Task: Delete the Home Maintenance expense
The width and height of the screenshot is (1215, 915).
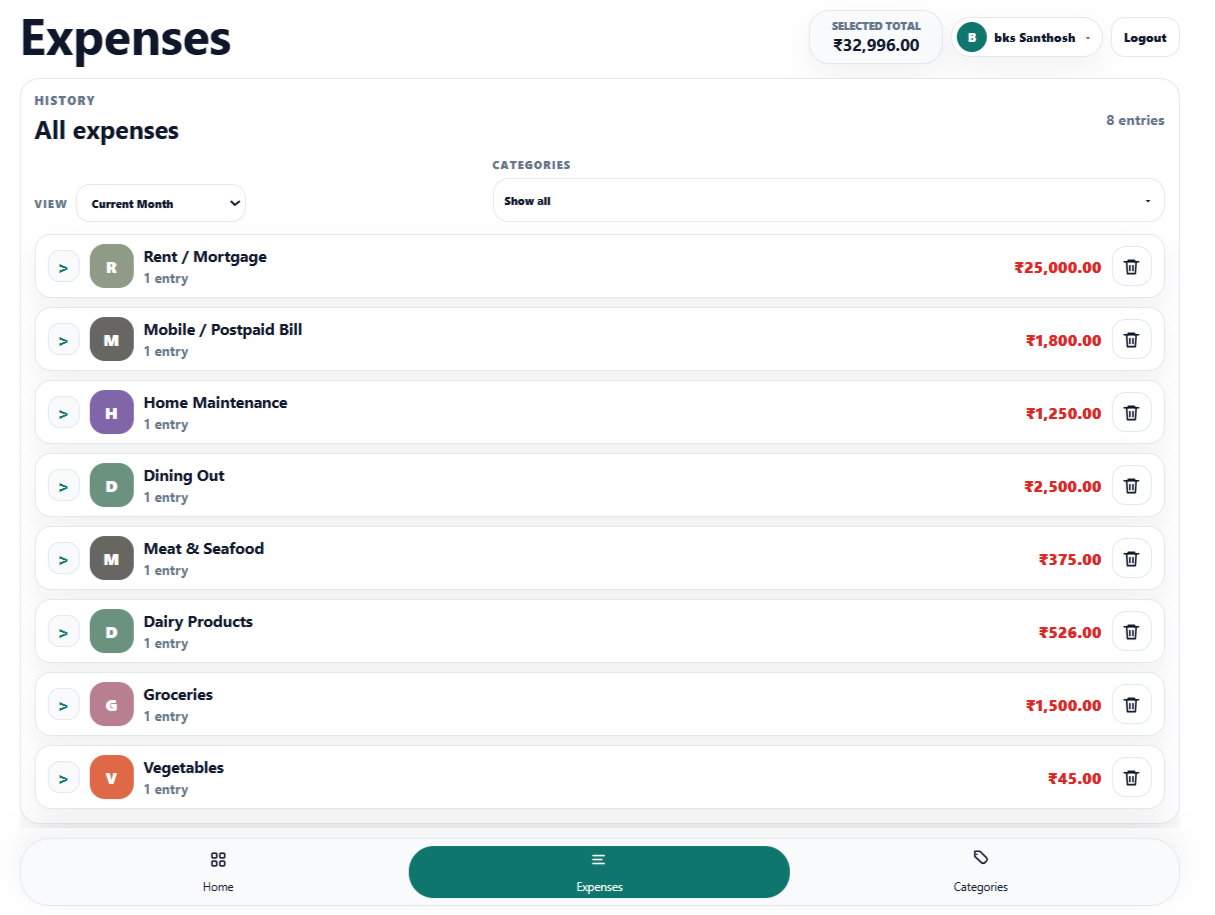Action: click(x=1131, y=413)
